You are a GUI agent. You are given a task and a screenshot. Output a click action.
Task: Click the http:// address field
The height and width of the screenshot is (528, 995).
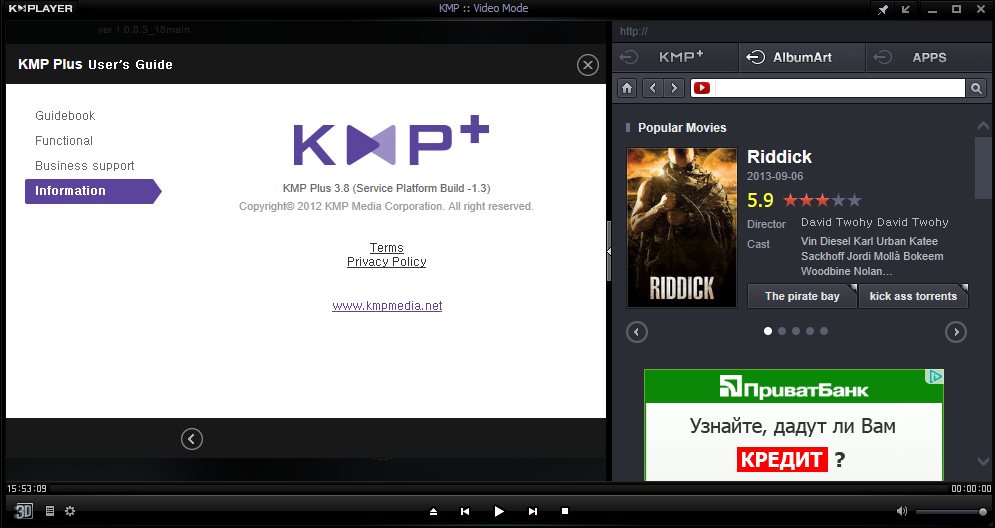[x=803, y=31]
